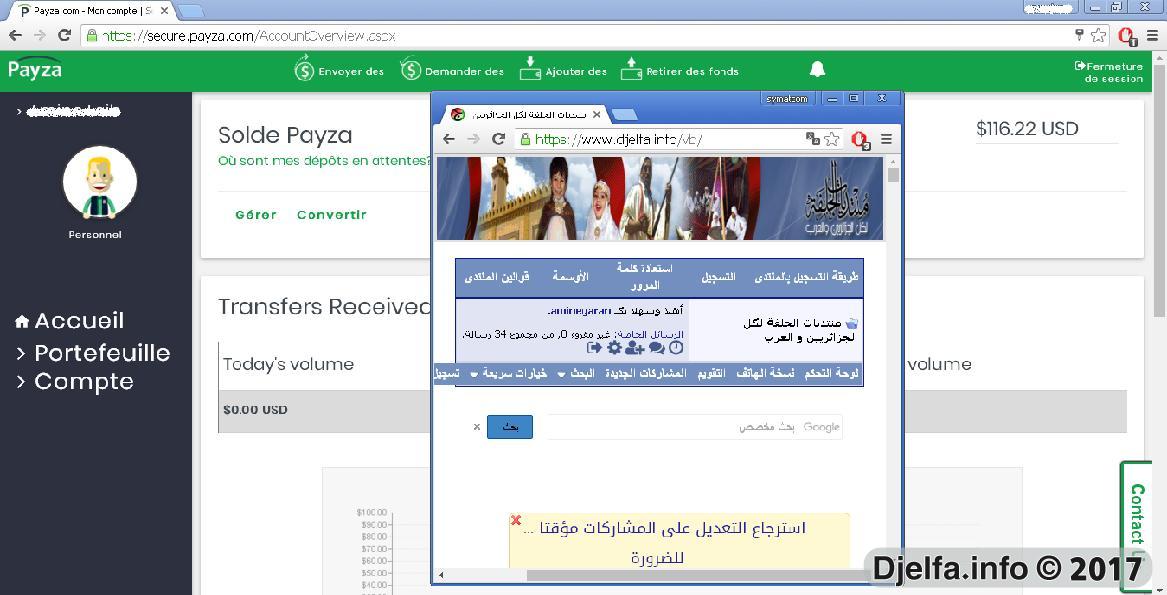This screenshot has width=1167, height=595.
Task: Select the Djelfa forum tab
Action: tap(527, 115)
